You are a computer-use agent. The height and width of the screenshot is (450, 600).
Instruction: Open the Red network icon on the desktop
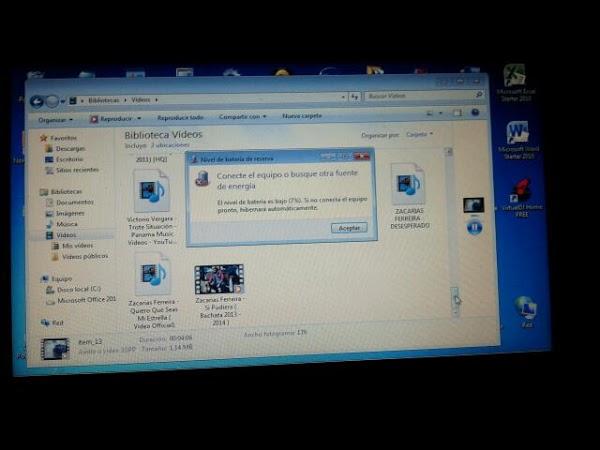click(x=526, y=308)
